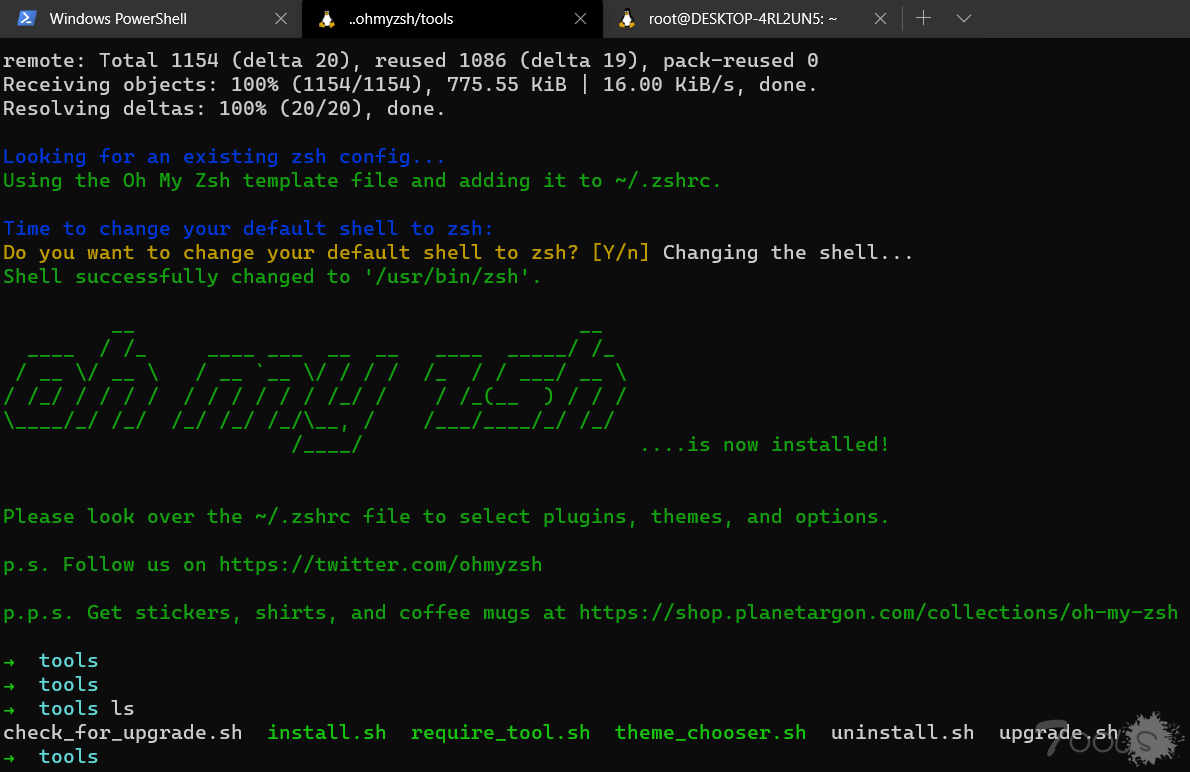The width and height of the screenshot is (1190, 772).
Task: Click check_for_upgrade.sh in the ls output
Action: coord(123,733)
